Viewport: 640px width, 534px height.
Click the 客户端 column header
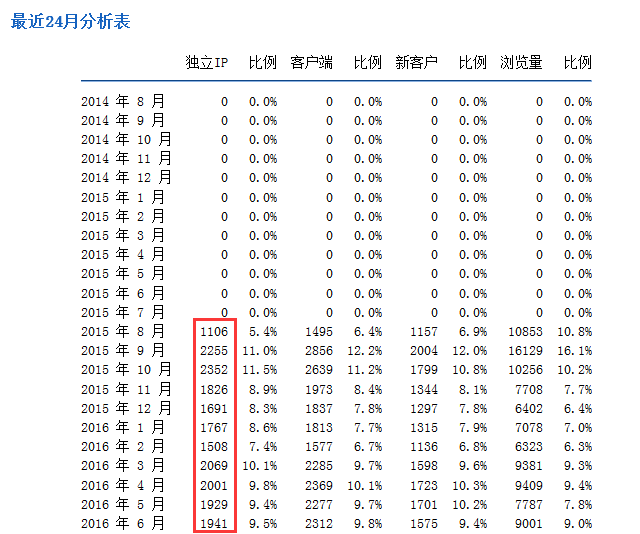click(x=311, y=62)
